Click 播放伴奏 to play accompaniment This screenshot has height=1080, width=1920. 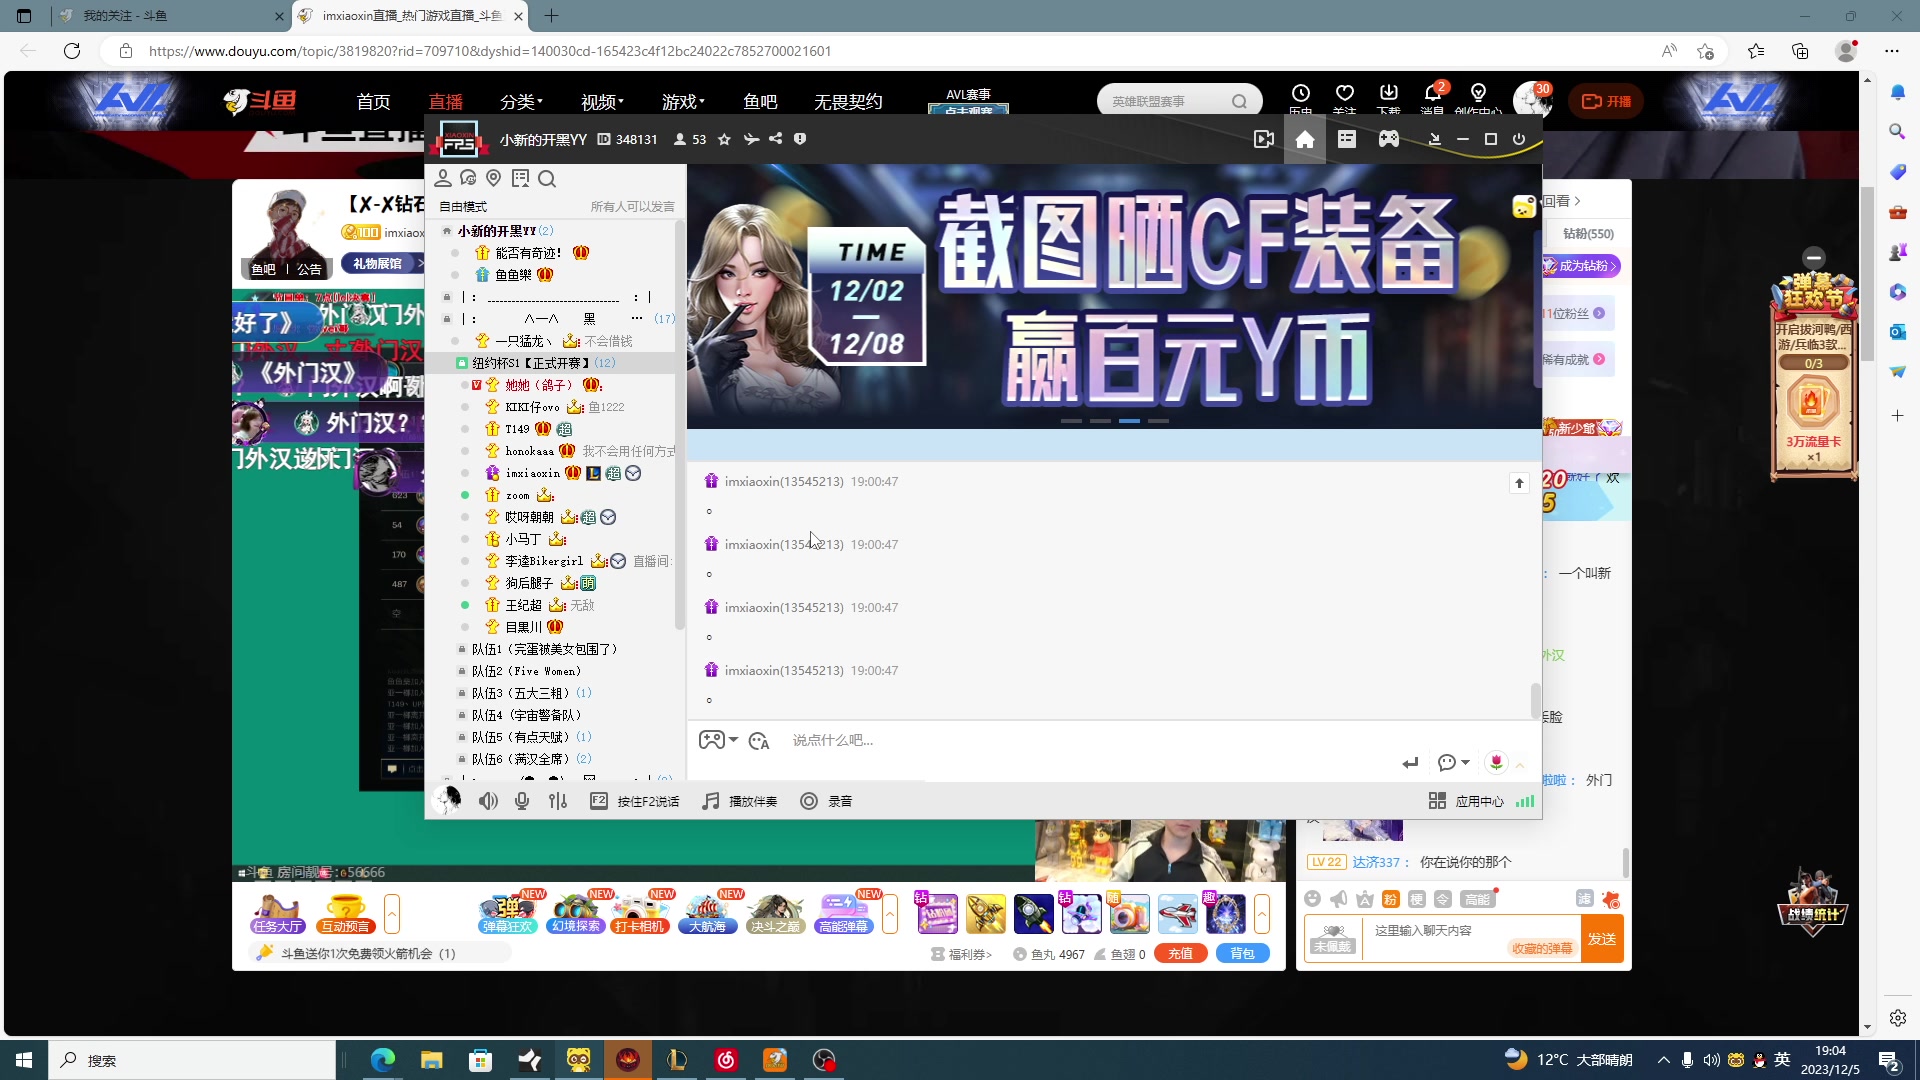coord(740,801)
